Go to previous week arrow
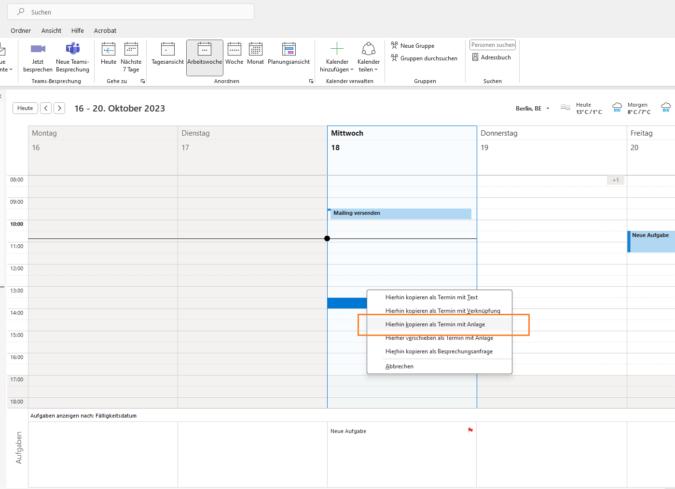 coord(46,108)
